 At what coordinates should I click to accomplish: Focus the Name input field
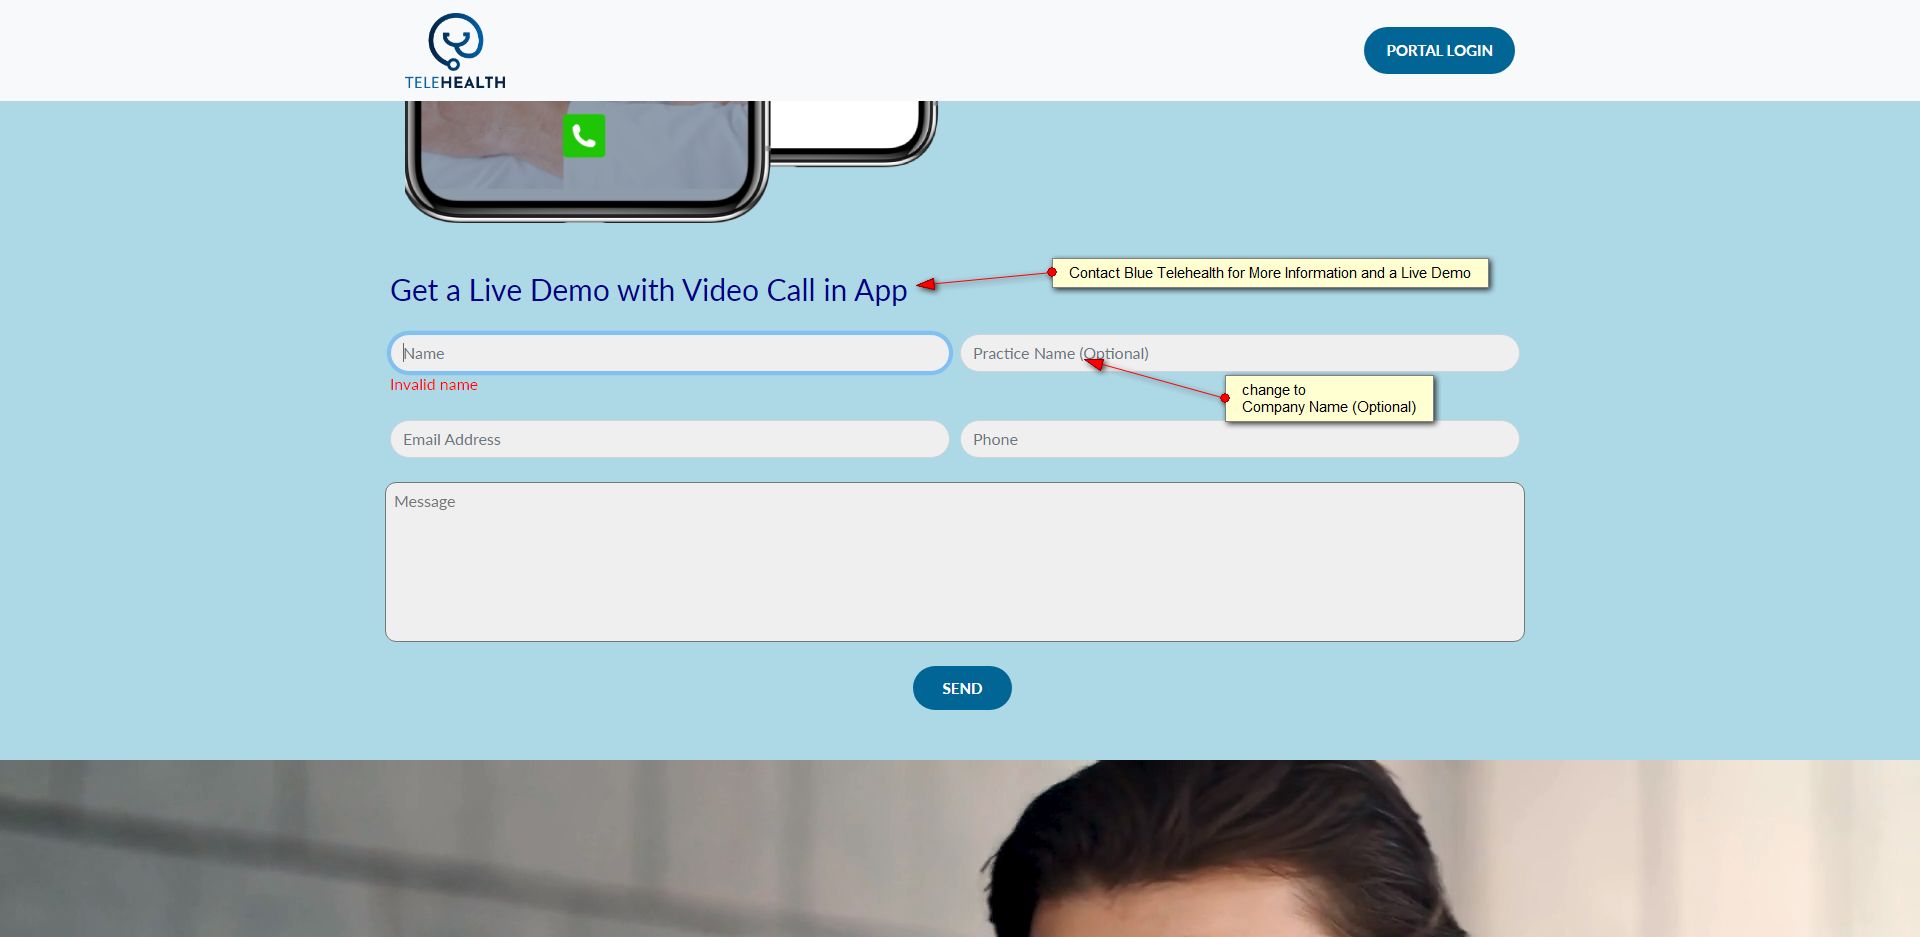(x=670, y=353)
